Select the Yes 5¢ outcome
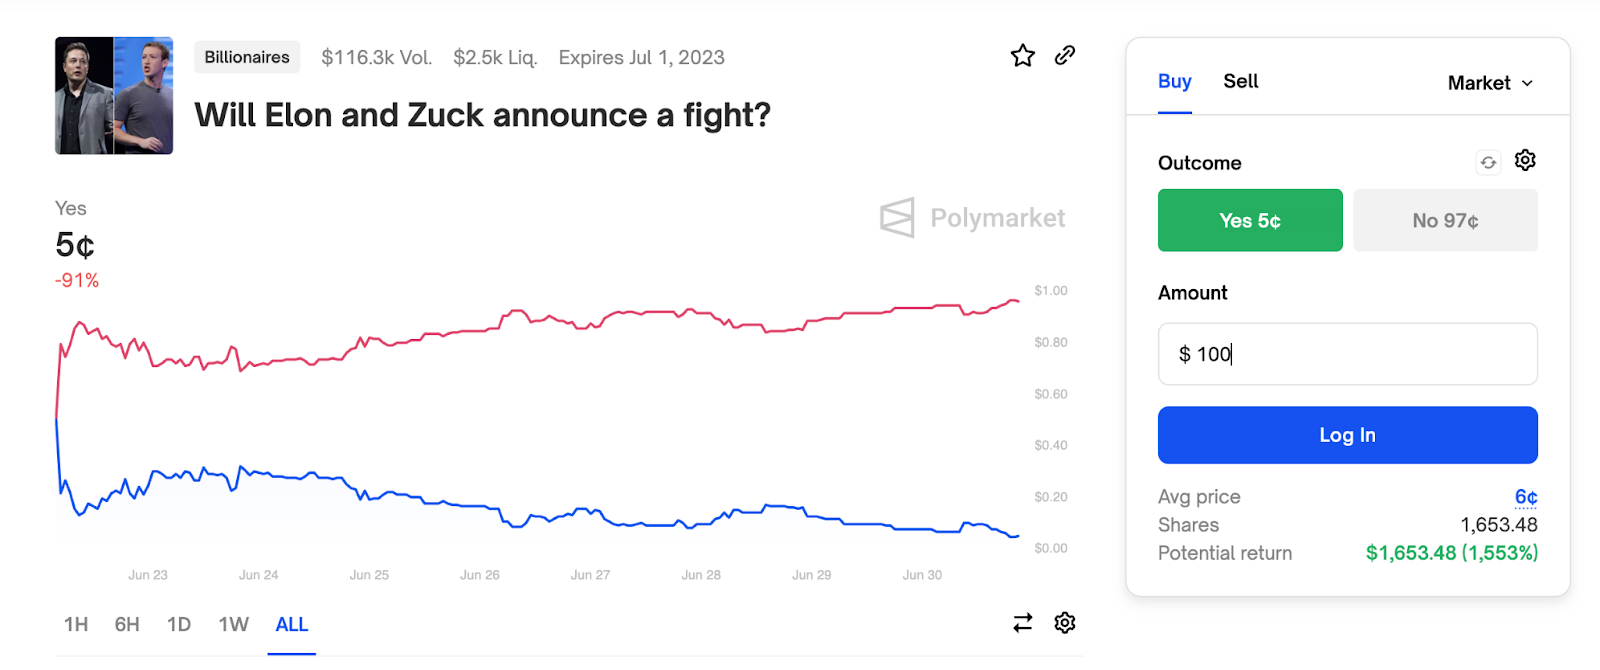Screen dimensions: 1600x670 click(1250, 220)
